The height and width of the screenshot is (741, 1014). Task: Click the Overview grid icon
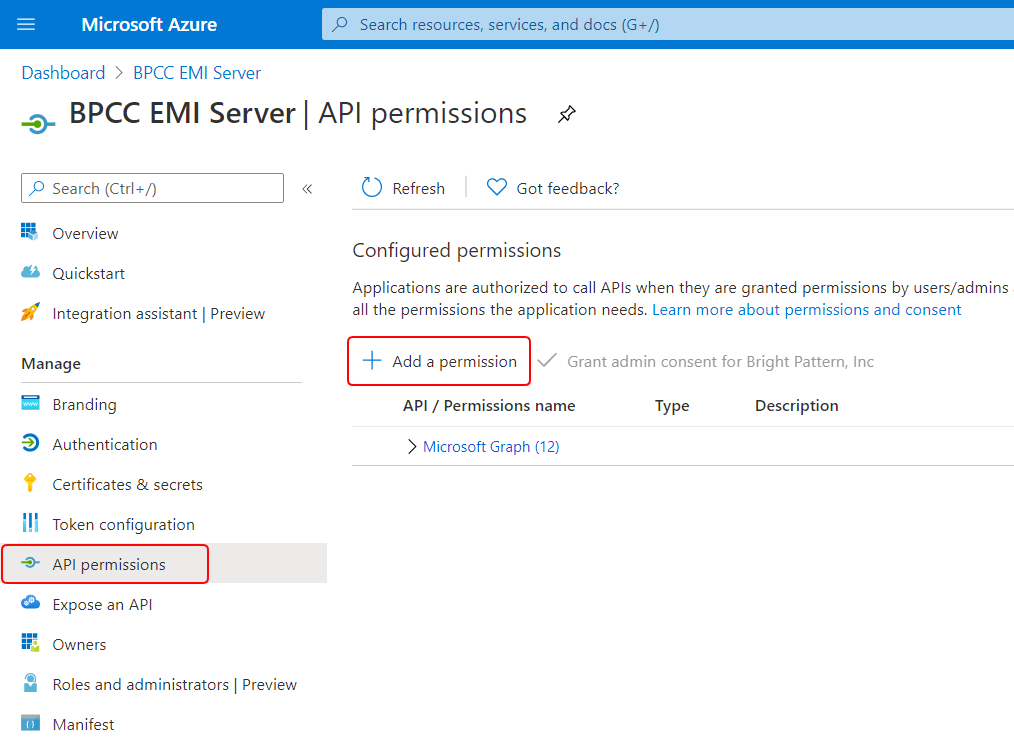[30, 231]
